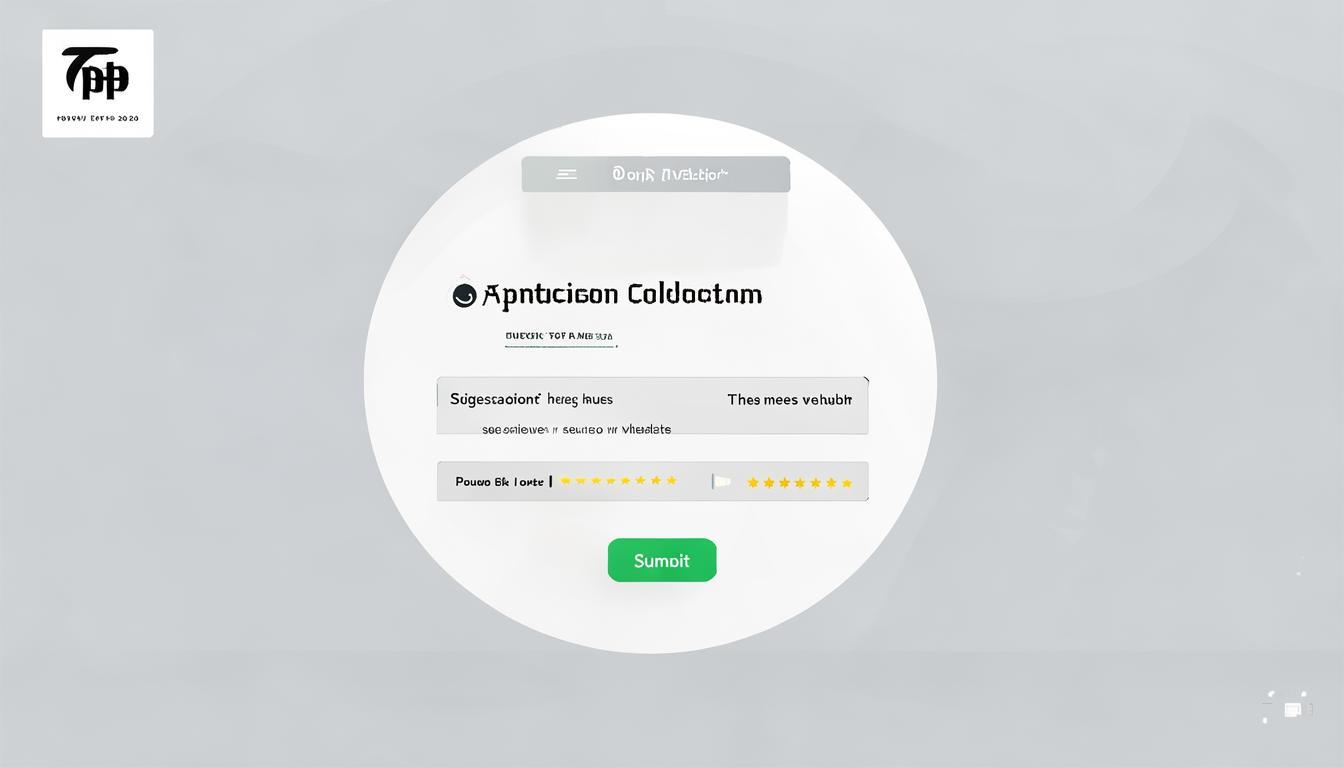Click the round smiley icon beside the heading
The height and width of the screenshot is (768, 1344).
pyautogui.click(x=463, y=295)
